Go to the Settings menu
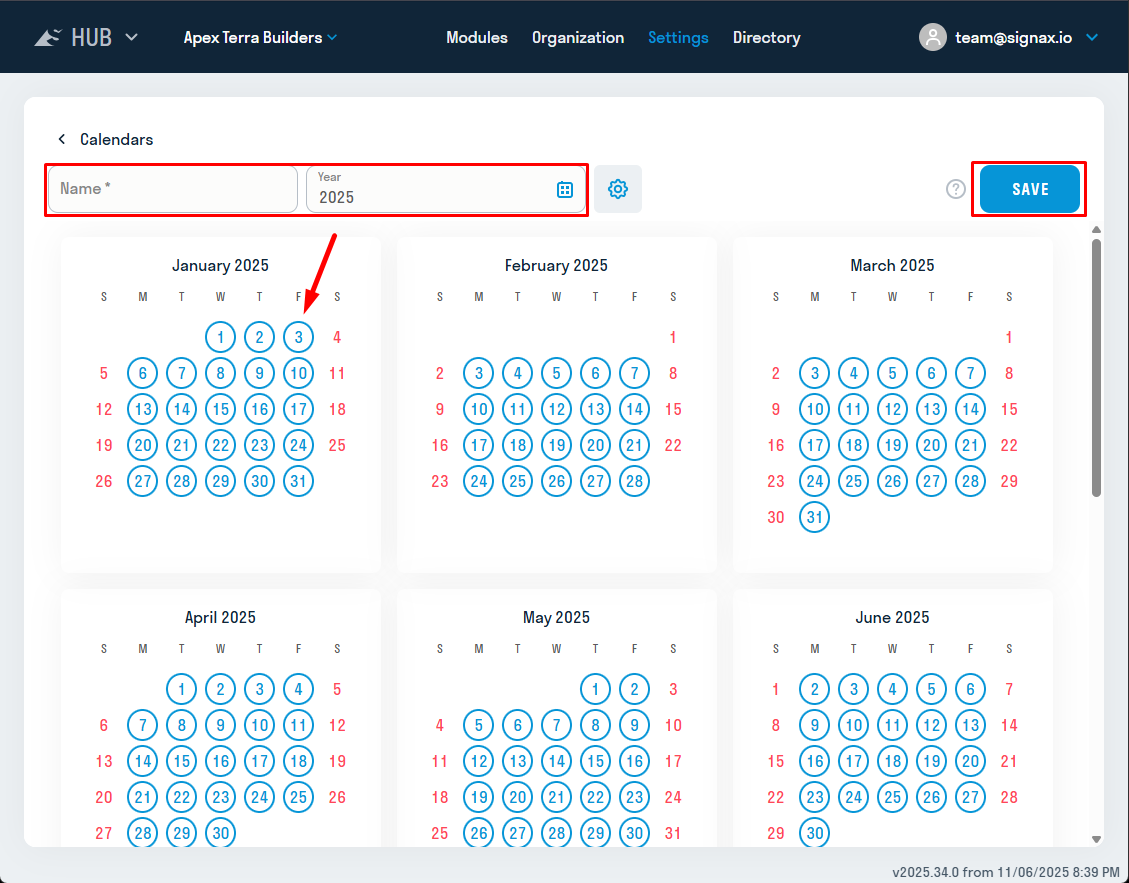Viewport: 1129px width, 883px height. point(678,37)
